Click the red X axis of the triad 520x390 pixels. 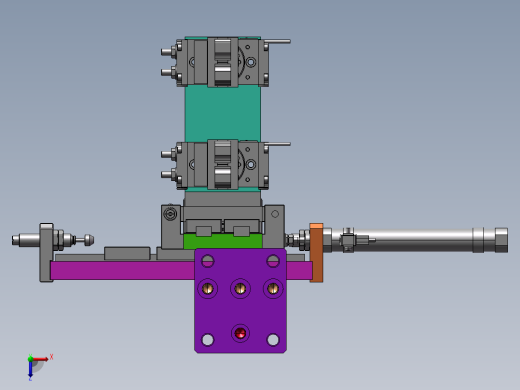[41, 359]
